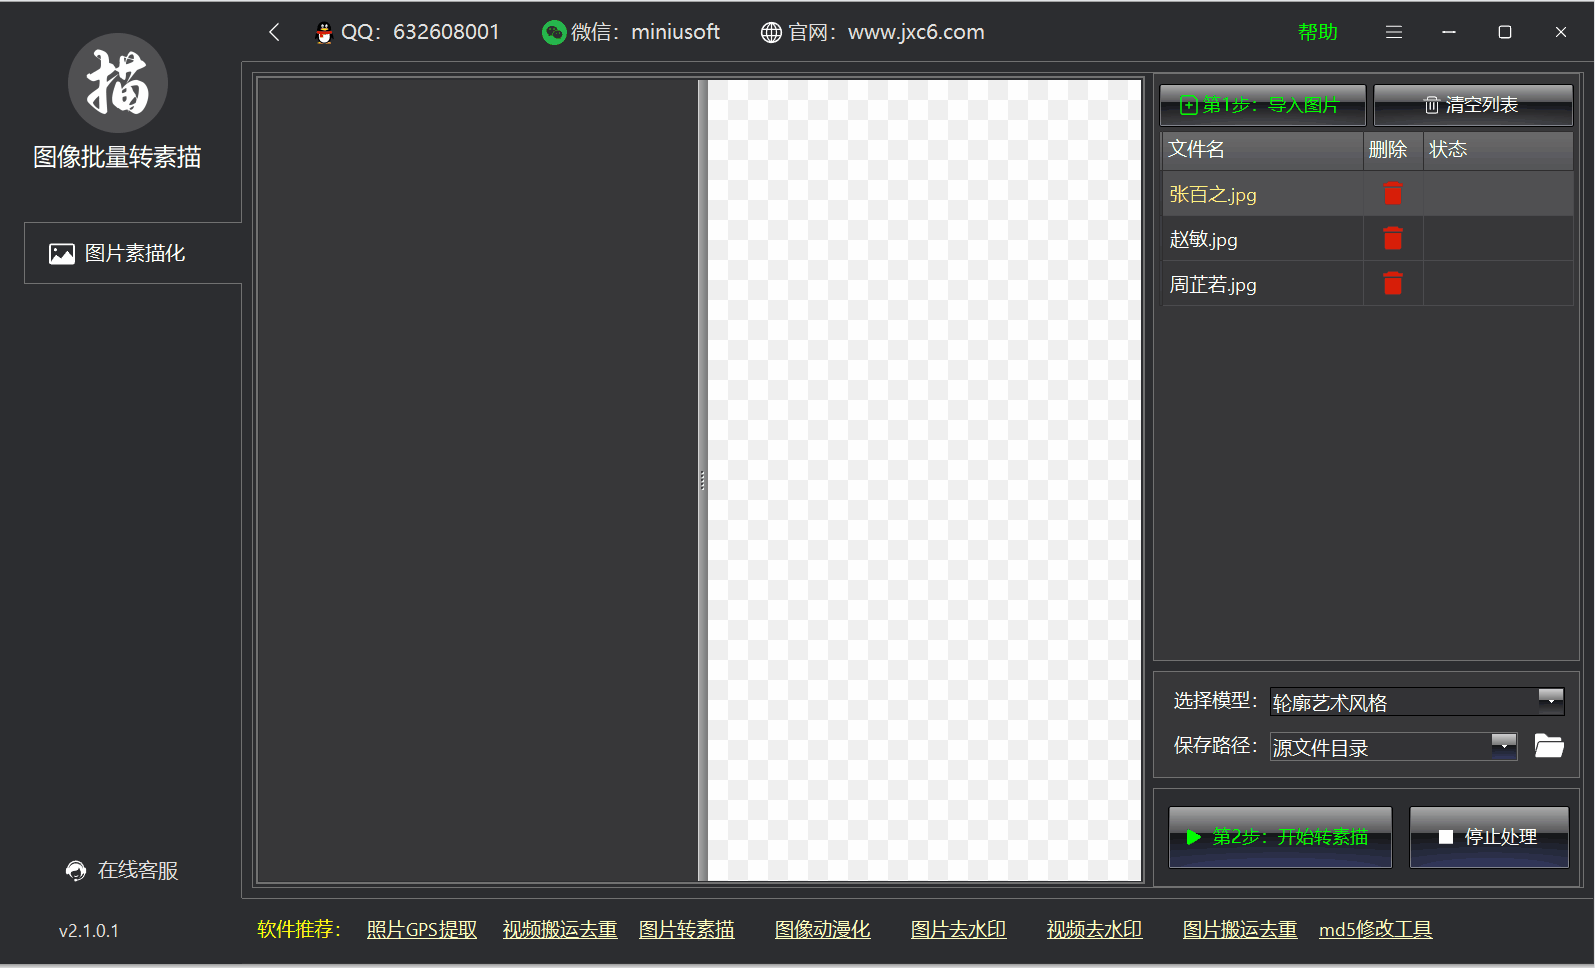Open the 保存路径 dropdown showing 源文件目录

[x=1394, y=747]
